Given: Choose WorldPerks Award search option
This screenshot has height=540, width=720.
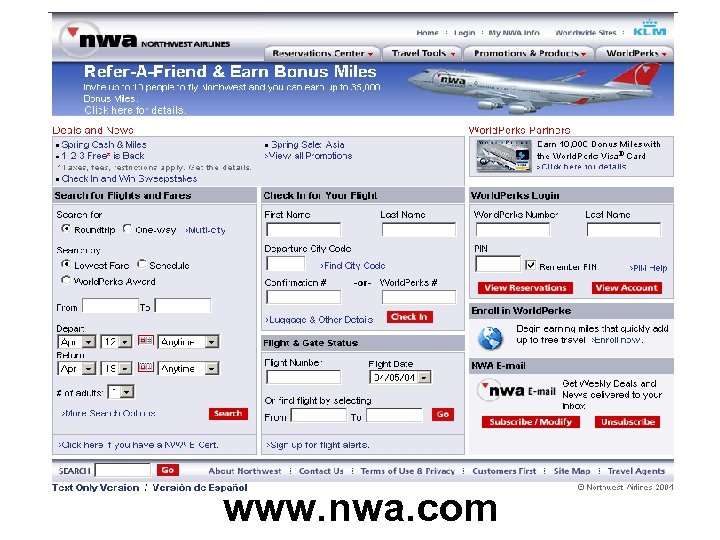Looking at the screenshot, I should coord(66,280).
